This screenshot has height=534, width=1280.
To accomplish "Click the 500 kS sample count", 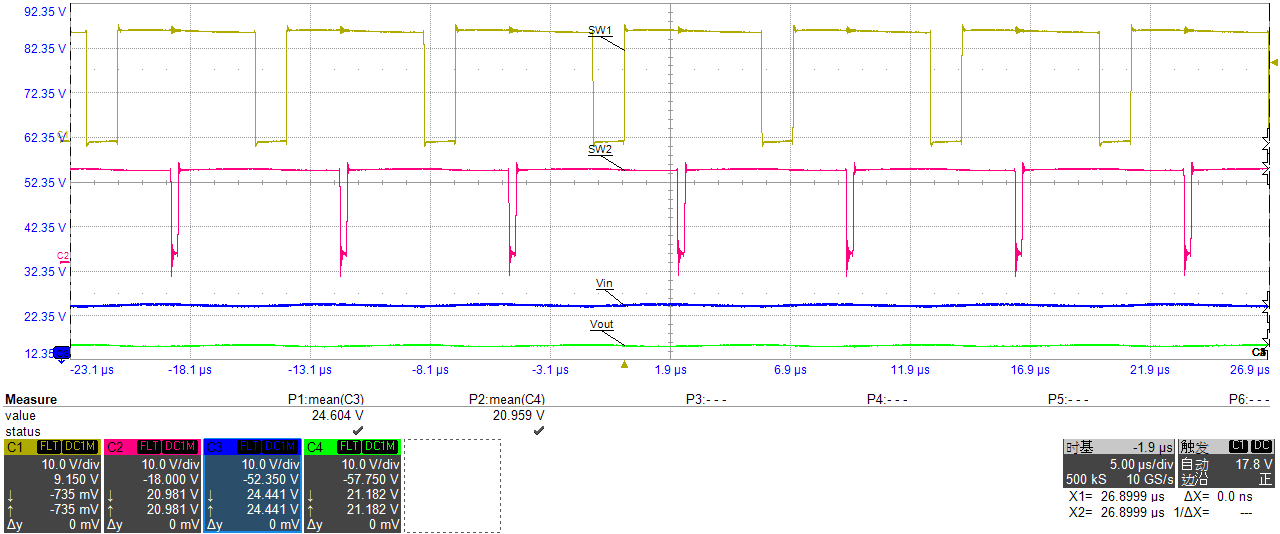I will coord(1087,480).
